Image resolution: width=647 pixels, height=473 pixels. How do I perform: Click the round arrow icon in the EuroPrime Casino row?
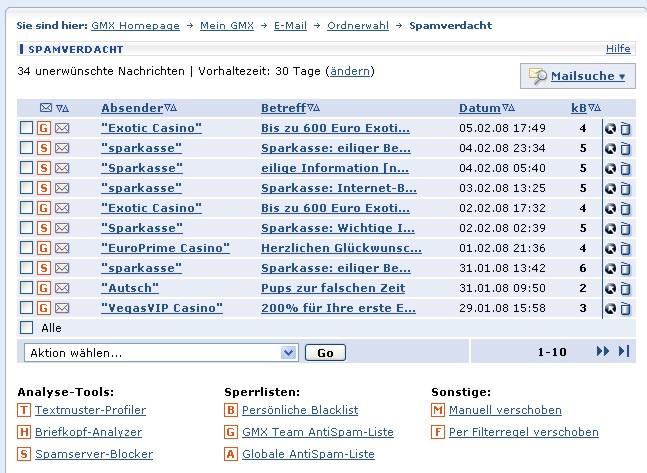(x=610, y=248)
